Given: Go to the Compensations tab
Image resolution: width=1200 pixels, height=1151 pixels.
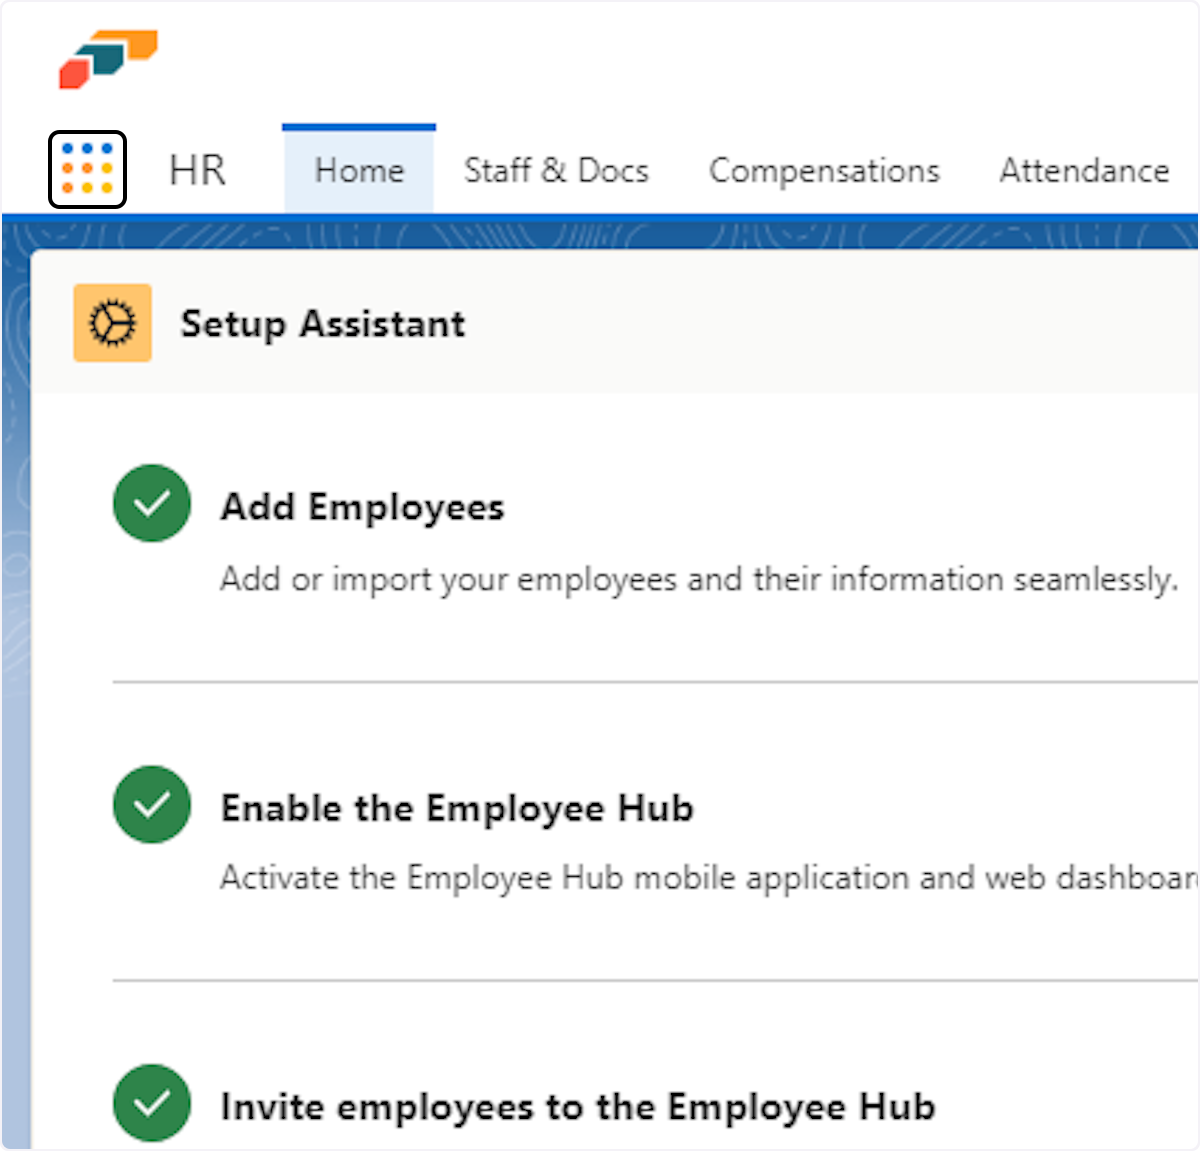Looking at the screenshot, I should tap(824, 170).
